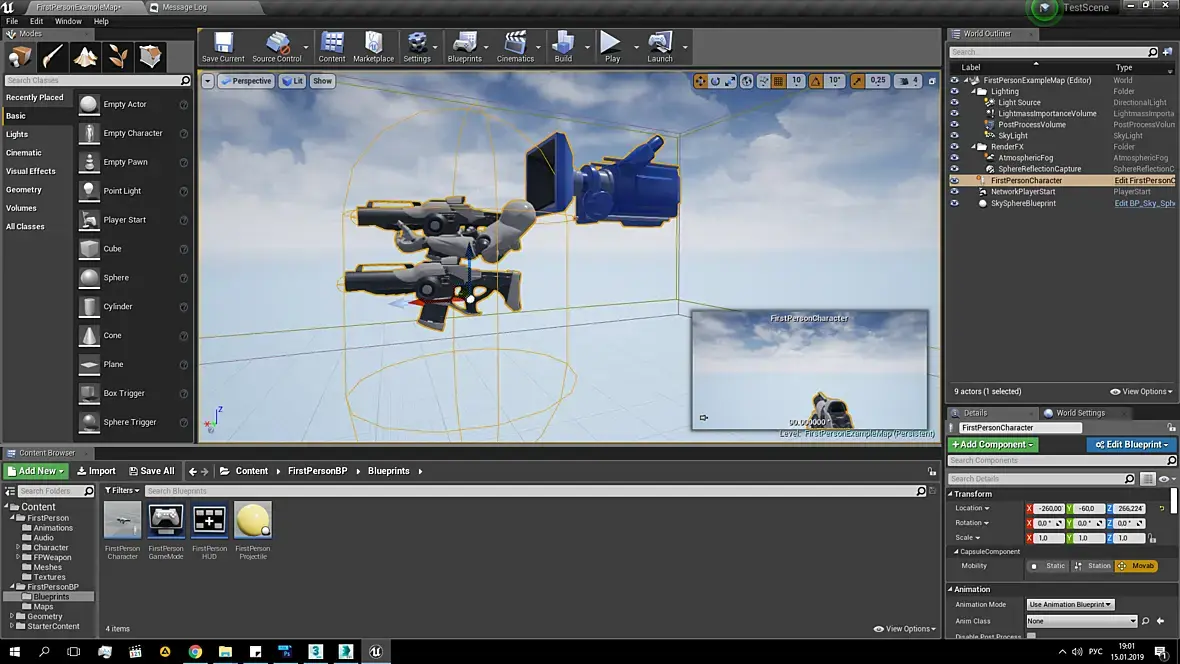1180x664 pixels.
Task: Click the Search Blueprints input field
Action: click(530, 491)
